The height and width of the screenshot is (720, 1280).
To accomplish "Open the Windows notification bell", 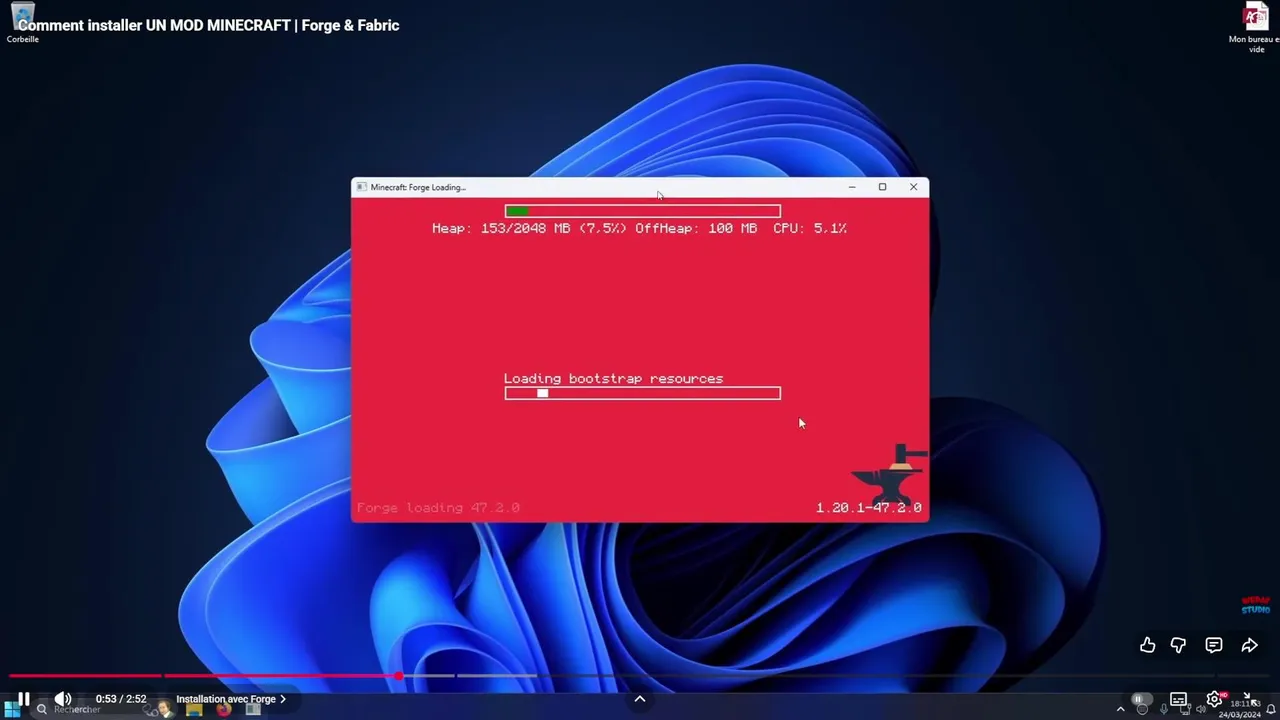I will pyautogui.click(x=1271, y=709).
